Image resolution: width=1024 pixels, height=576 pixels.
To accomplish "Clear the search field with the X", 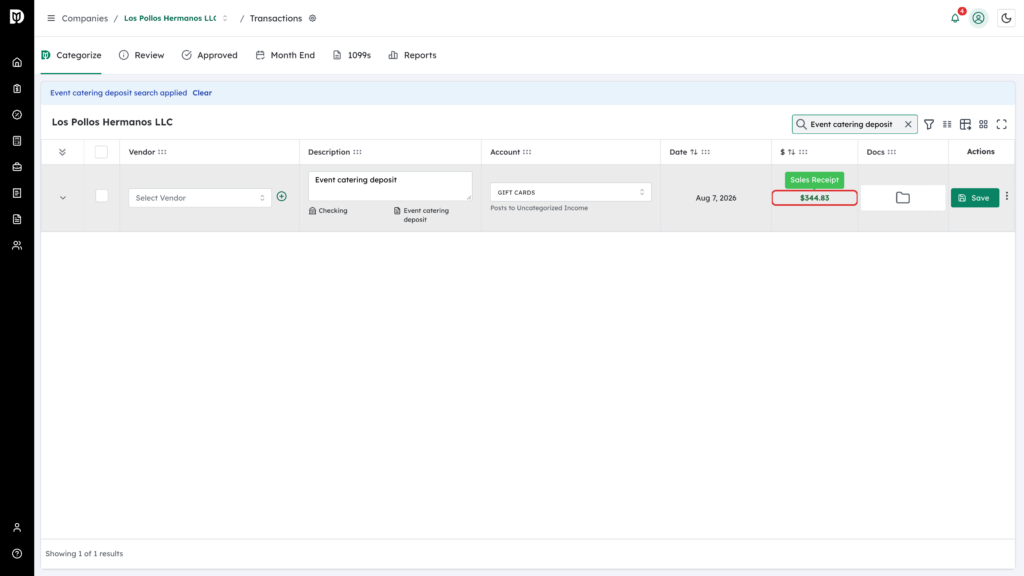I will coord(908,124).
